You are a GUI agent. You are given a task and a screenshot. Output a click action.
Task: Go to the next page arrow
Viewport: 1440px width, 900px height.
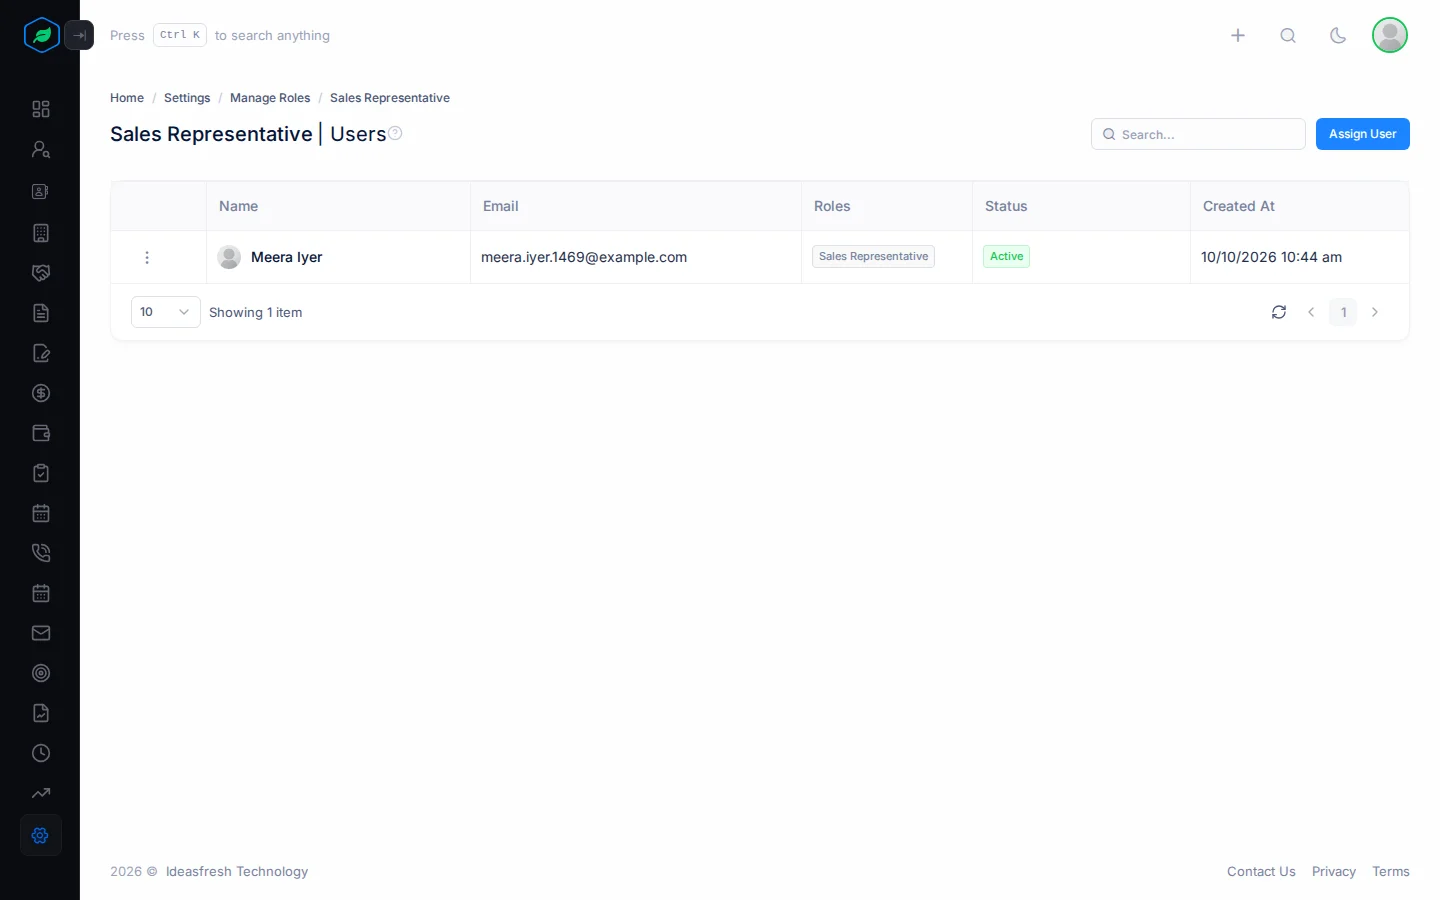pos(1375,312)
